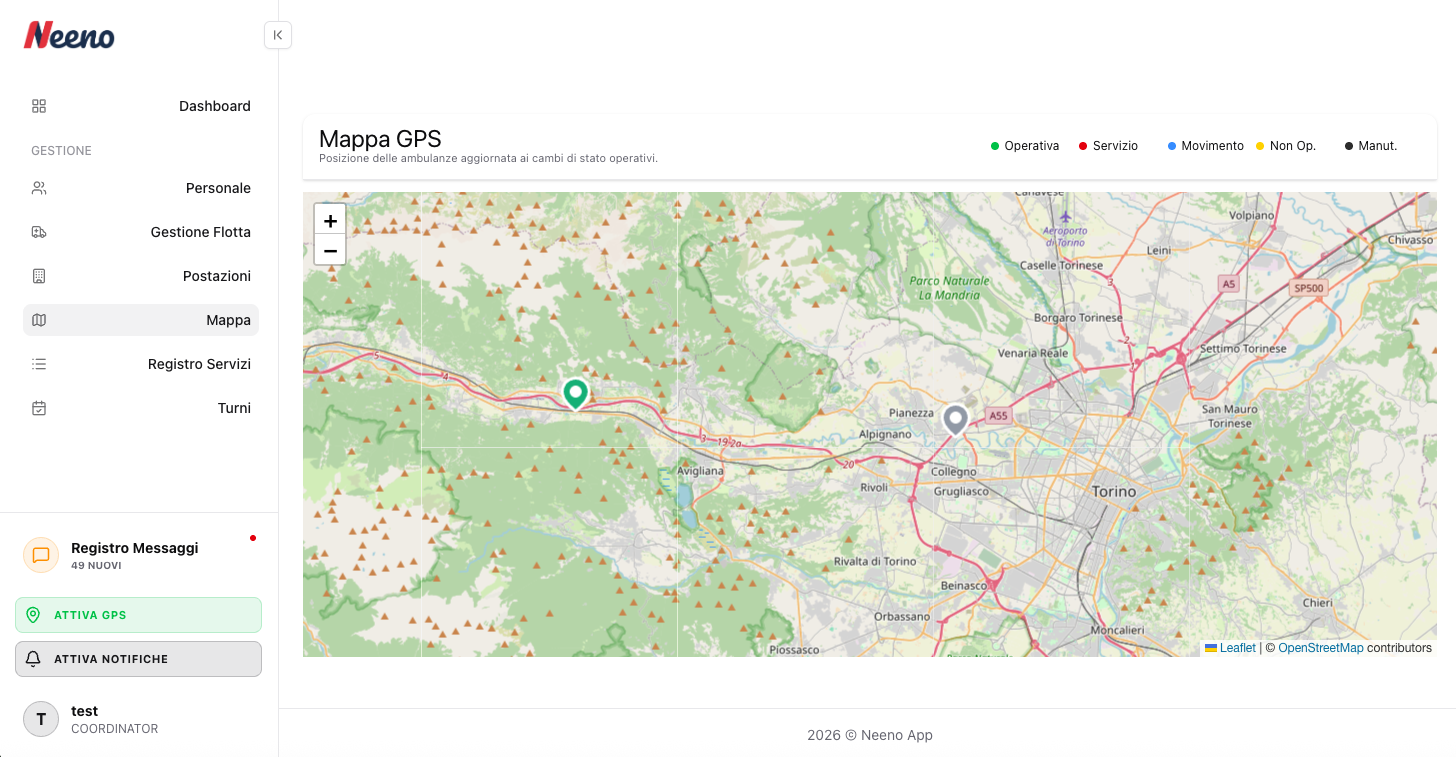Screen dimensions: 1456x757
Task: Click the yellow Non Op. legend dot
Action: point(1260,146)
